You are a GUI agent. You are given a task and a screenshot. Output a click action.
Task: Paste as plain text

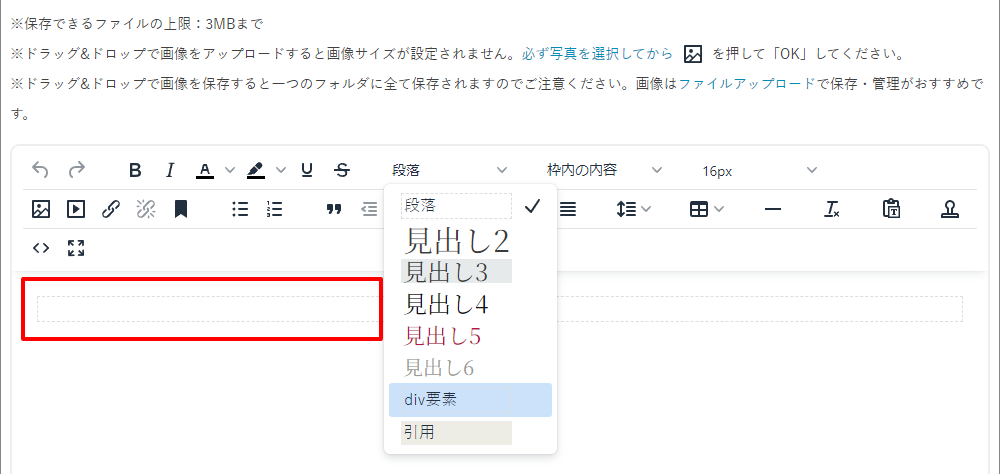tap(891, 209)
